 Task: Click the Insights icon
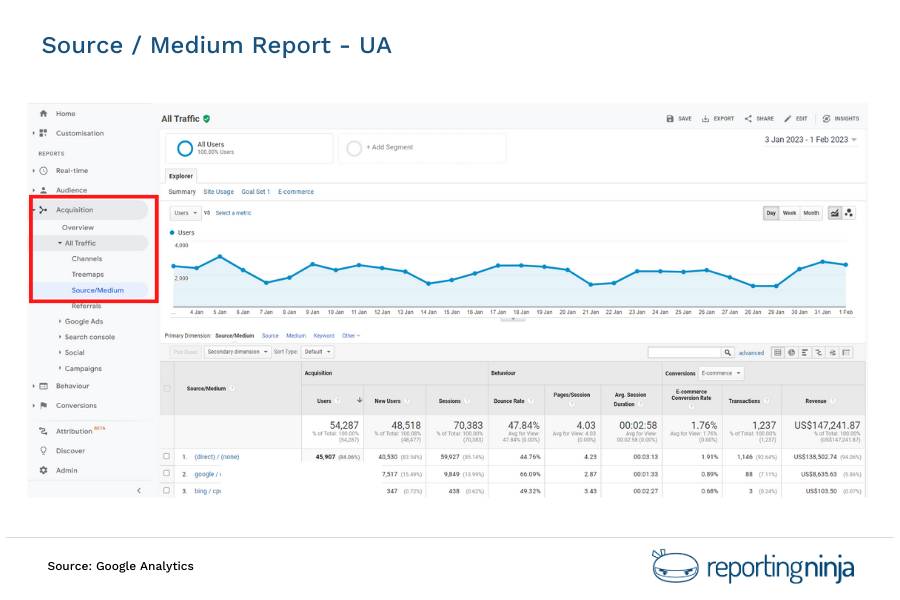point(826,119)
